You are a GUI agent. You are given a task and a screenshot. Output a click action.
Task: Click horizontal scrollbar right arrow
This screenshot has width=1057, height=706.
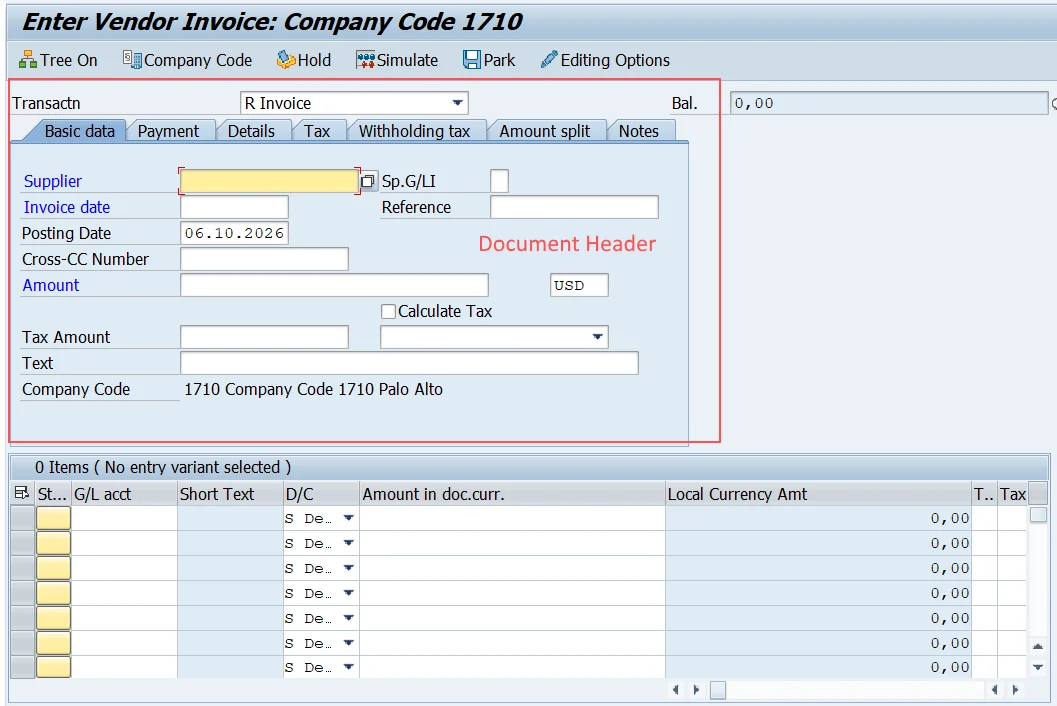click(x=696, y=690)
